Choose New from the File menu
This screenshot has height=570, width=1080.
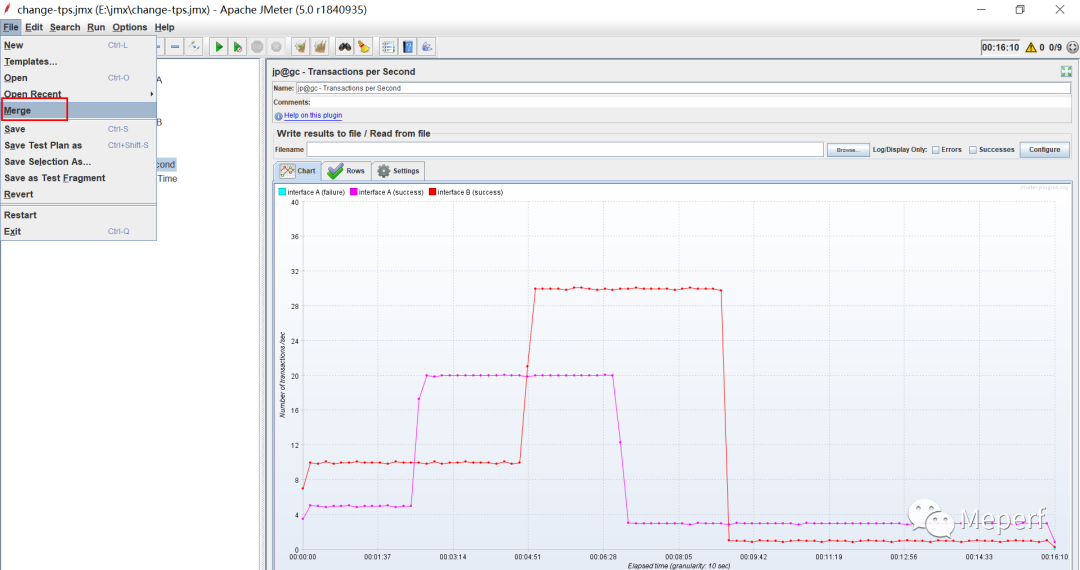coord(79,45)
